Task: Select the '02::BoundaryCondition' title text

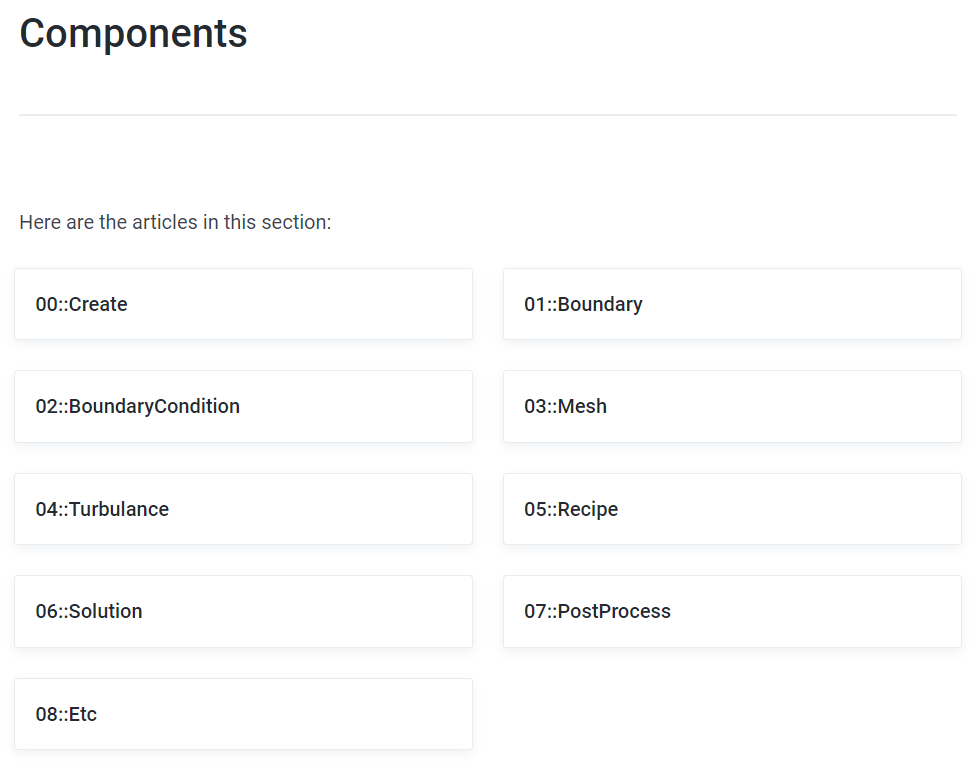Action: pyautogui.click(x=138, y=407)
